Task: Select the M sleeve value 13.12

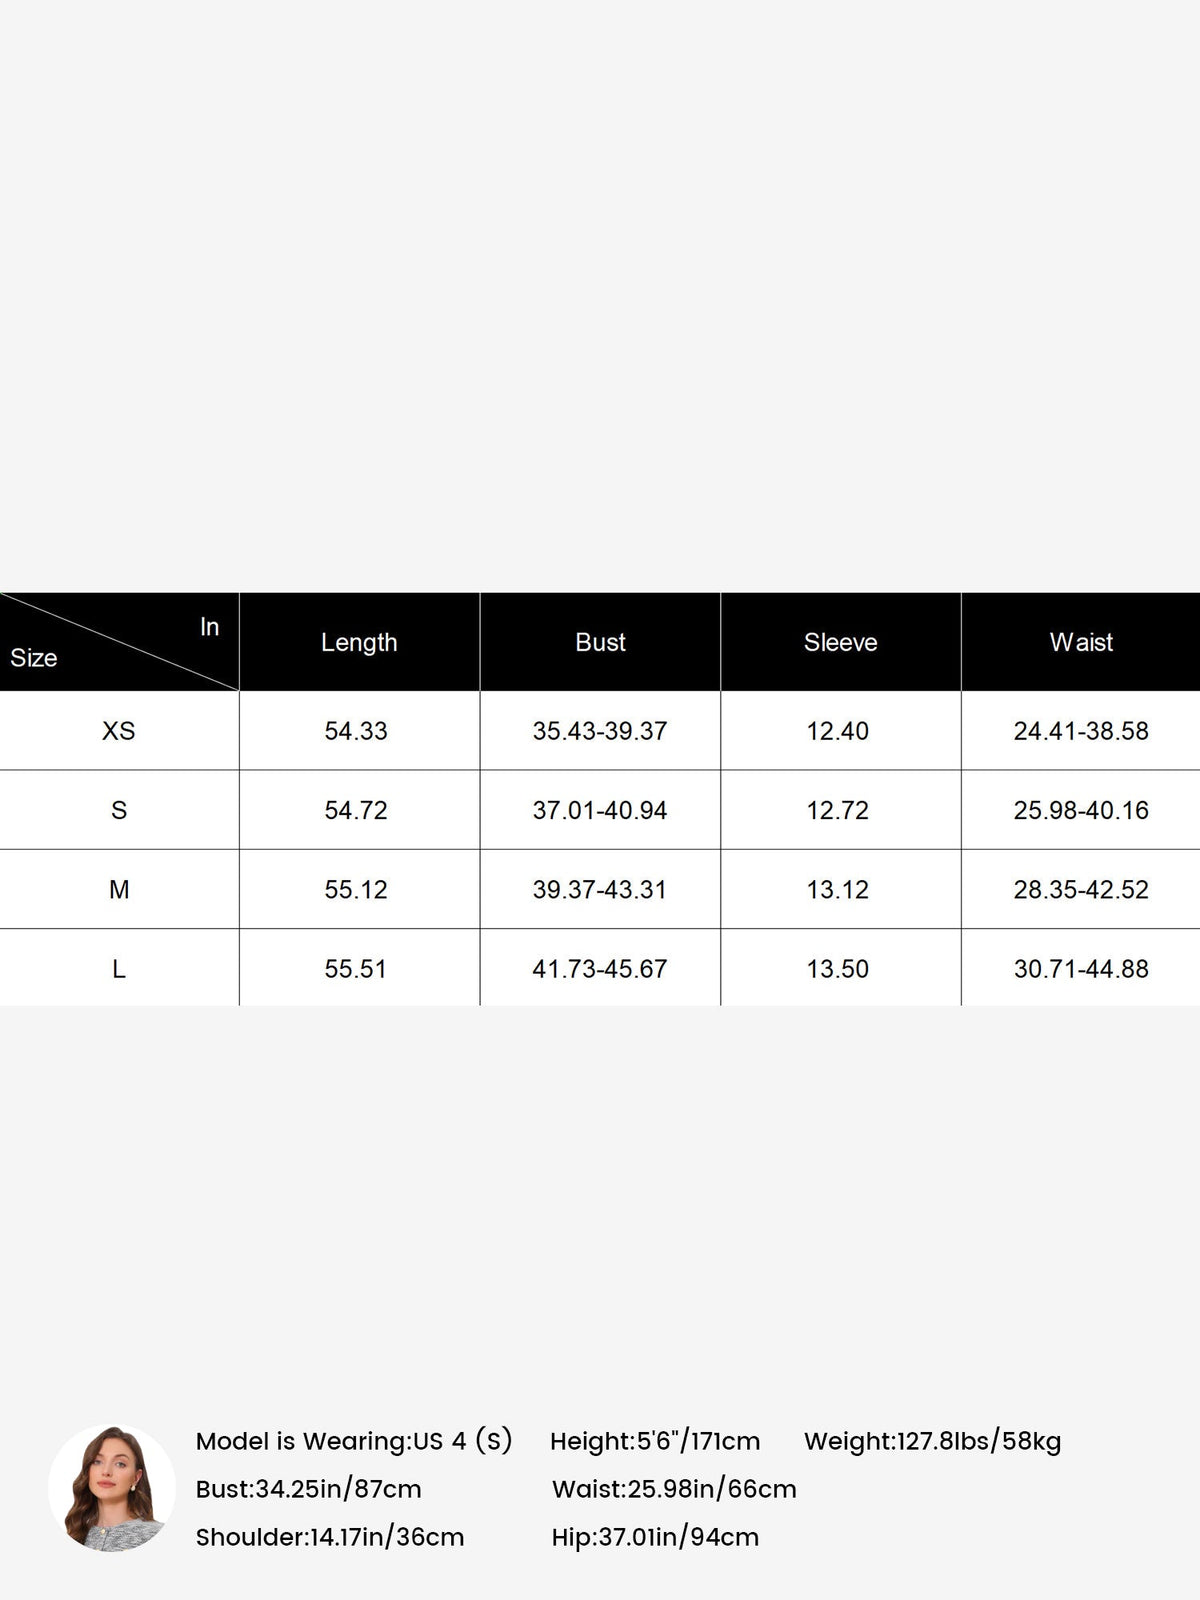Action: click(838, 889)
